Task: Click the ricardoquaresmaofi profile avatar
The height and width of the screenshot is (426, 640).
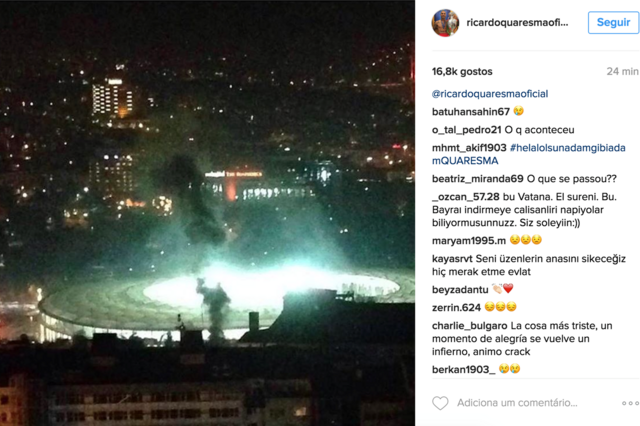Action: 445,23
